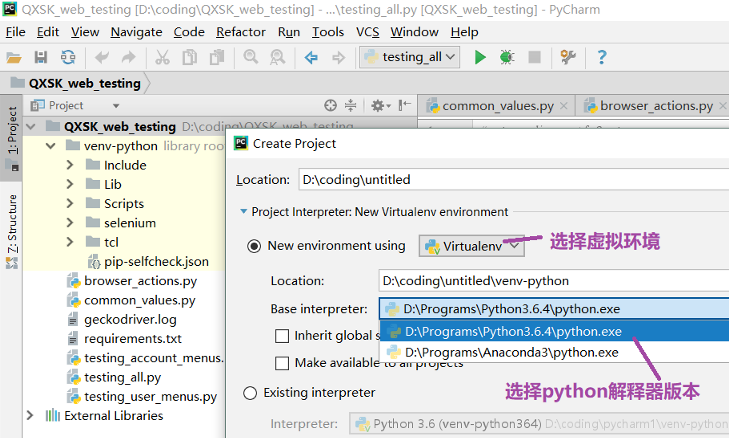Open settings via the wrench icon
729x438 pixels.
568,58
